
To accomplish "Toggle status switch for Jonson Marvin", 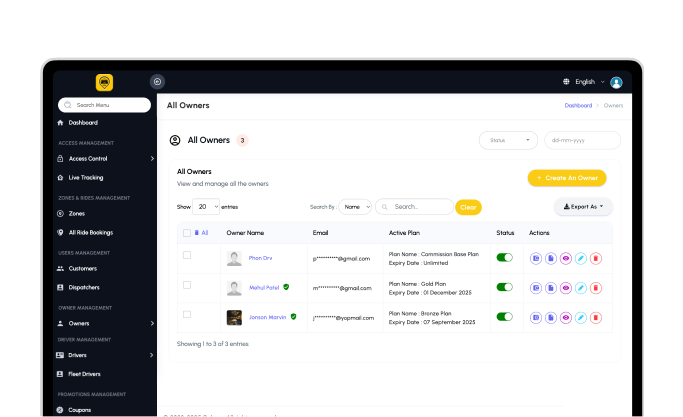I will [x=504, y=317].
